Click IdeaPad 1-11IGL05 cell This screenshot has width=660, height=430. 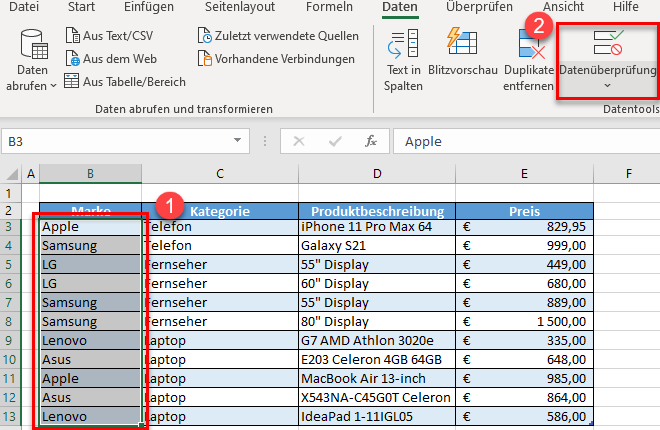(377, 417)
